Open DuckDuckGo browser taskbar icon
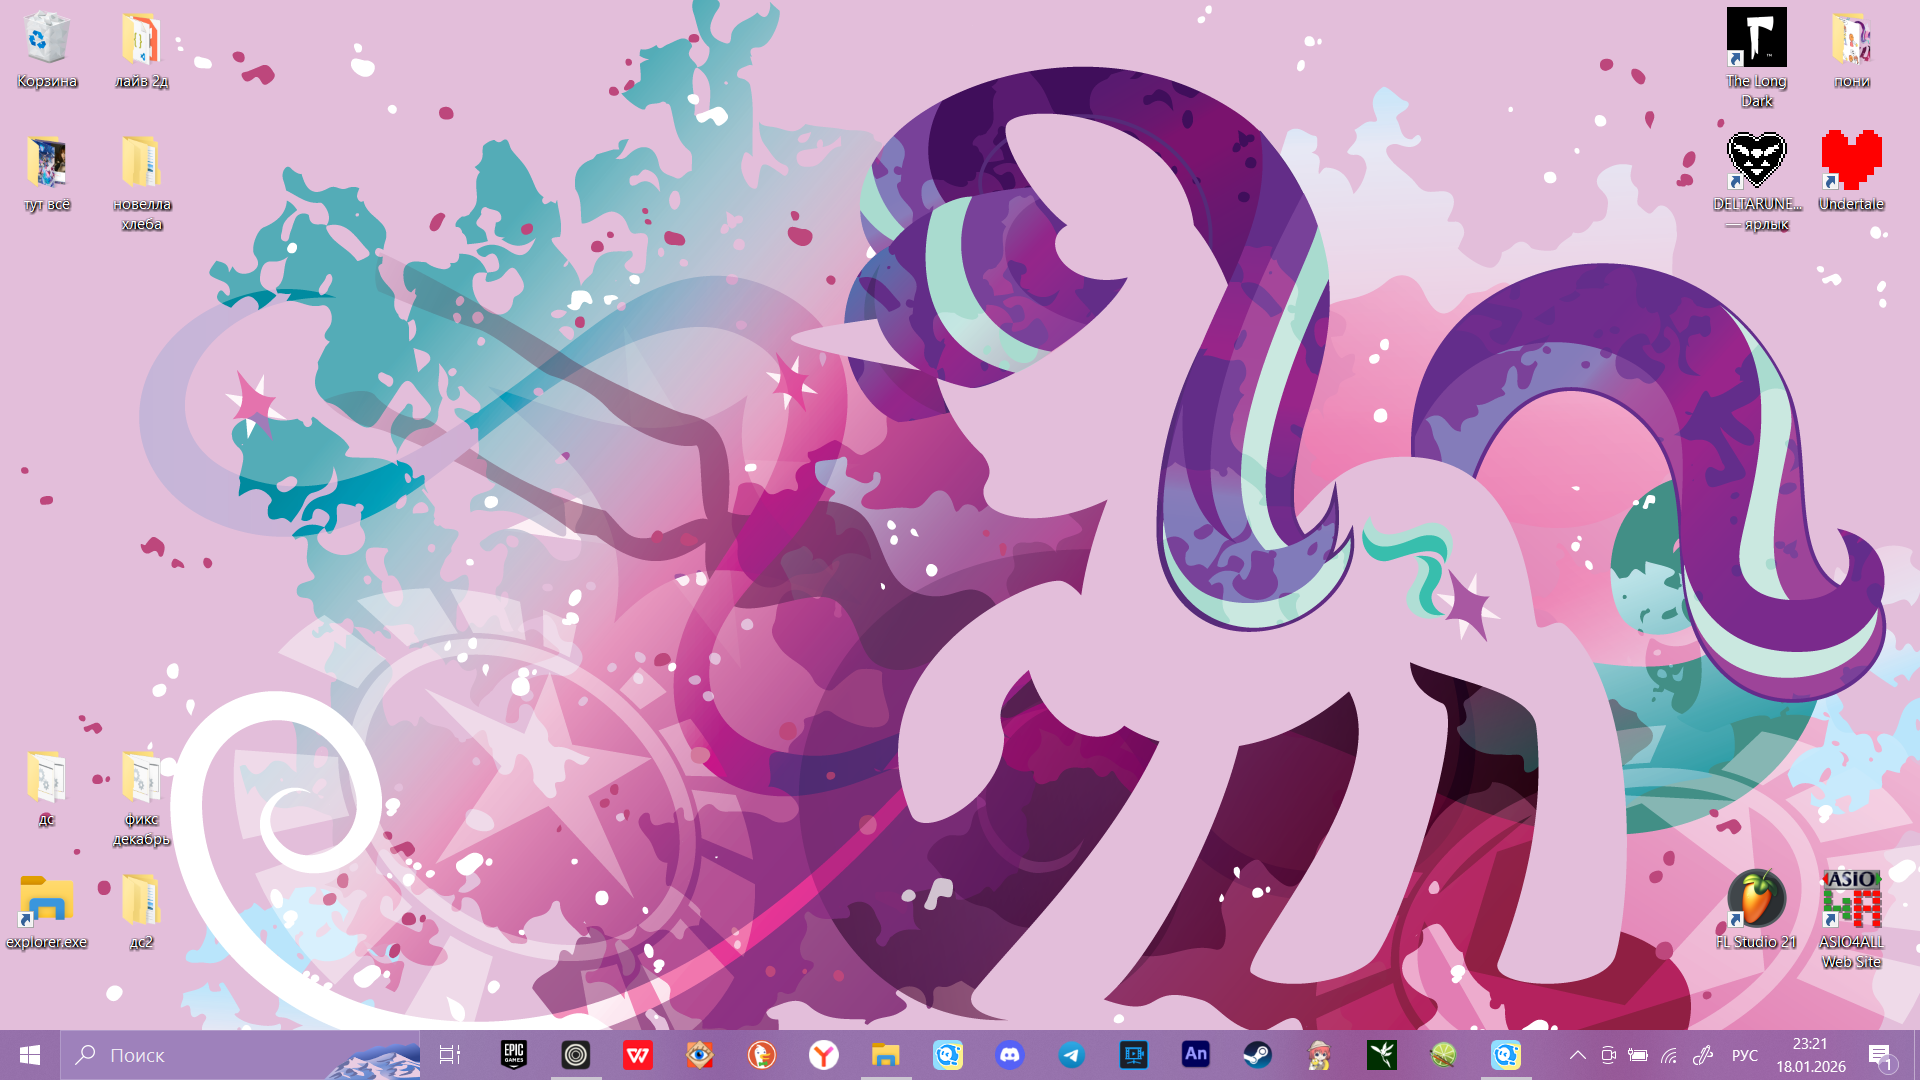This screenshot has height=1080, width=1920. click(762, 1055)
